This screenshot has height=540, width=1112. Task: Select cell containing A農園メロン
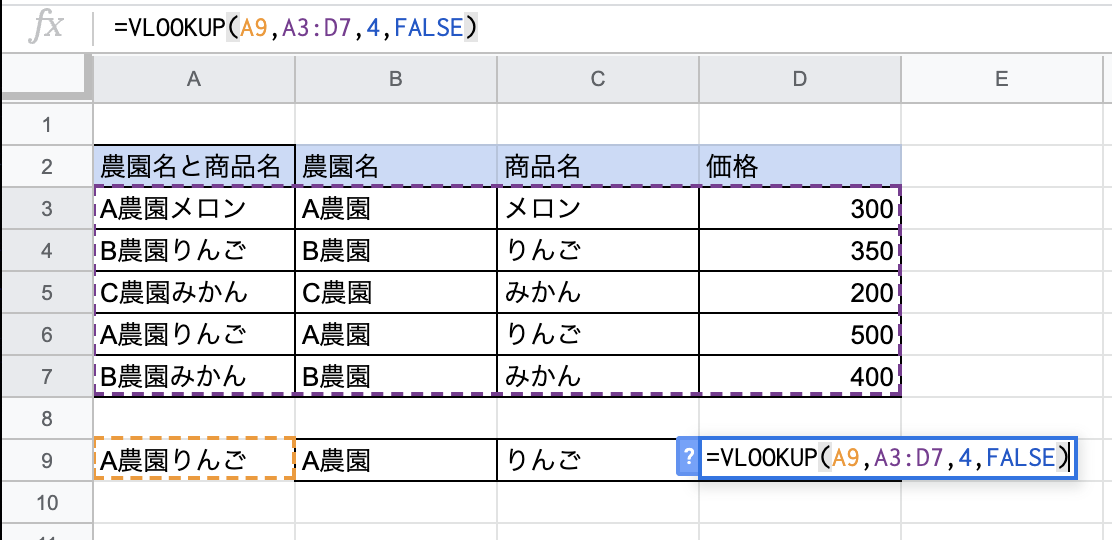click(194, 208)
